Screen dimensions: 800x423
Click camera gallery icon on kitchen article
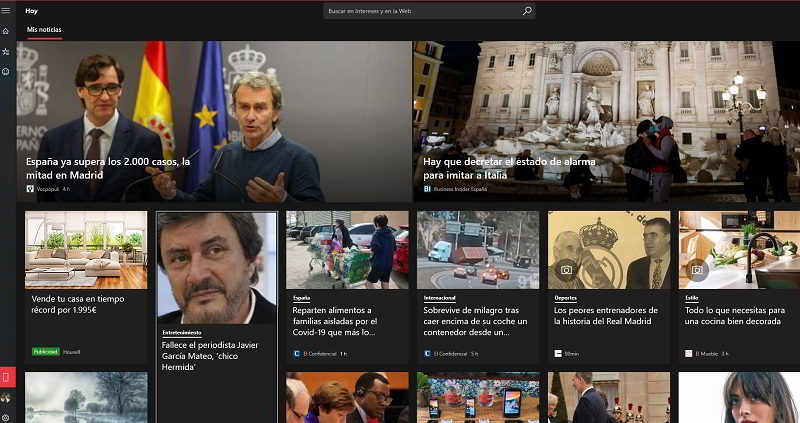pos(697,270)
